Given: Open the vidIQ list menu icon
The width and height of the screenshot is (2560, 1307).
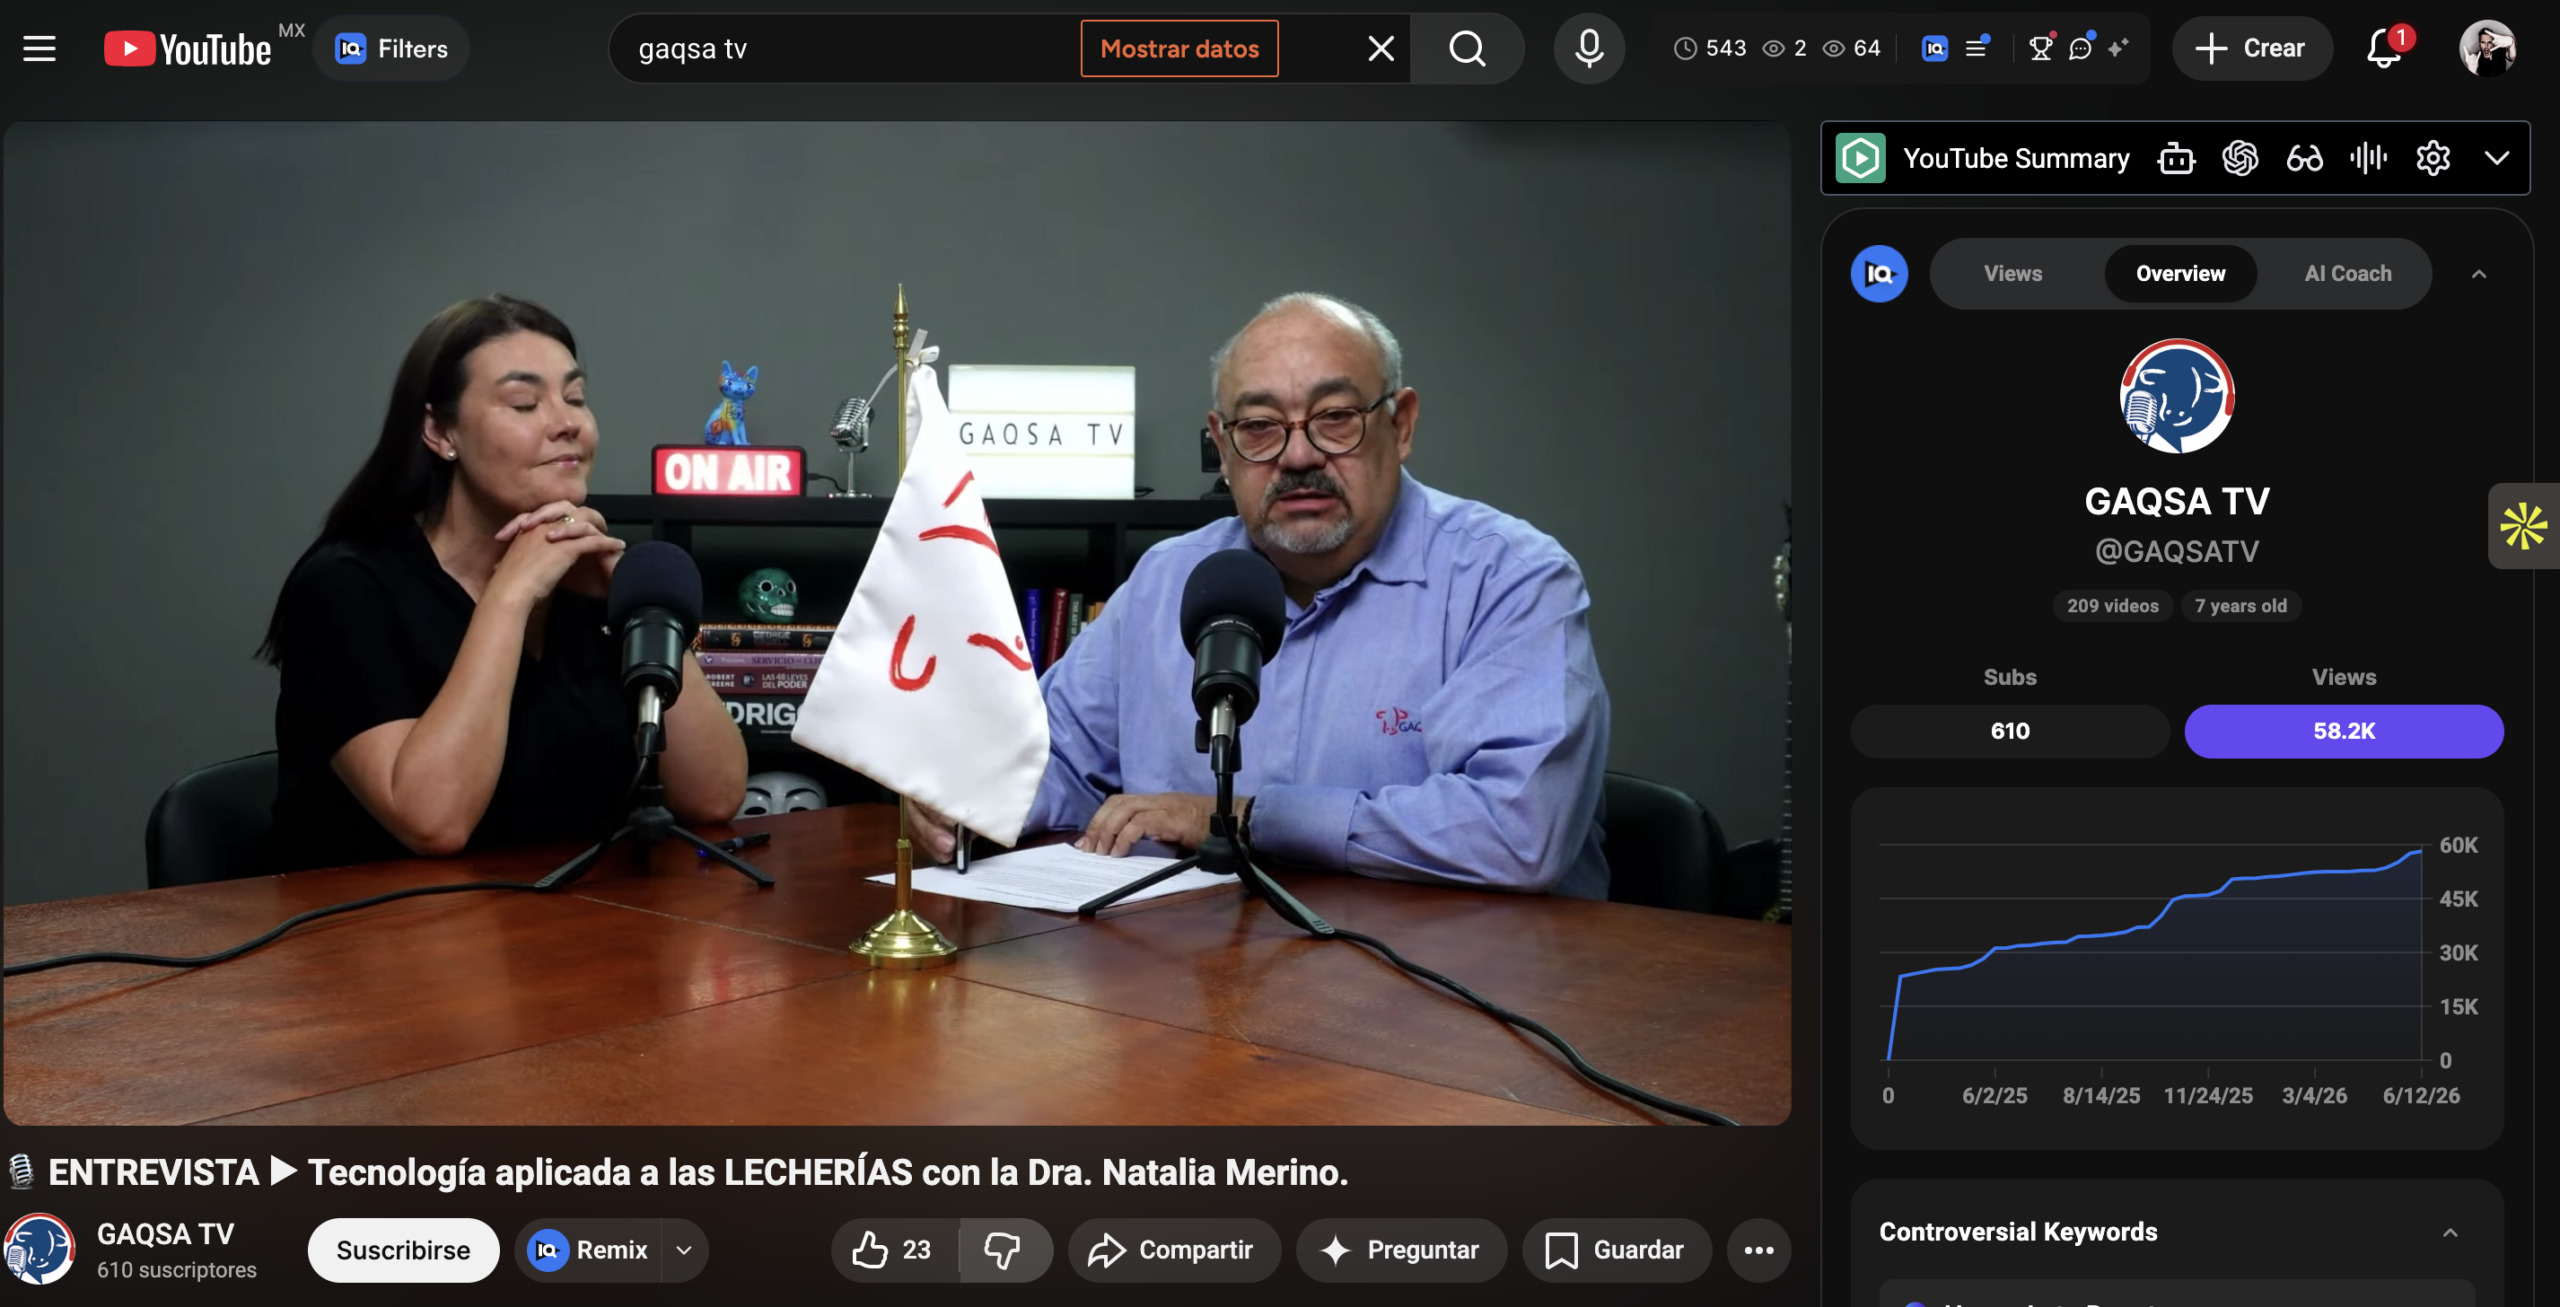Looking at the screenshot, I should point(1976,48).
